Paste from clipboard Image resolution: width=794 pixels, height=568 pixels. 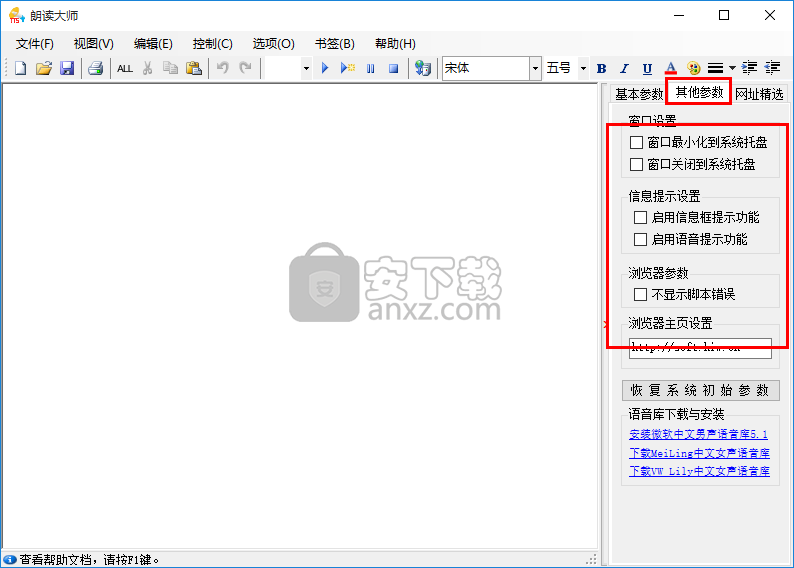(x=194, y=68)
